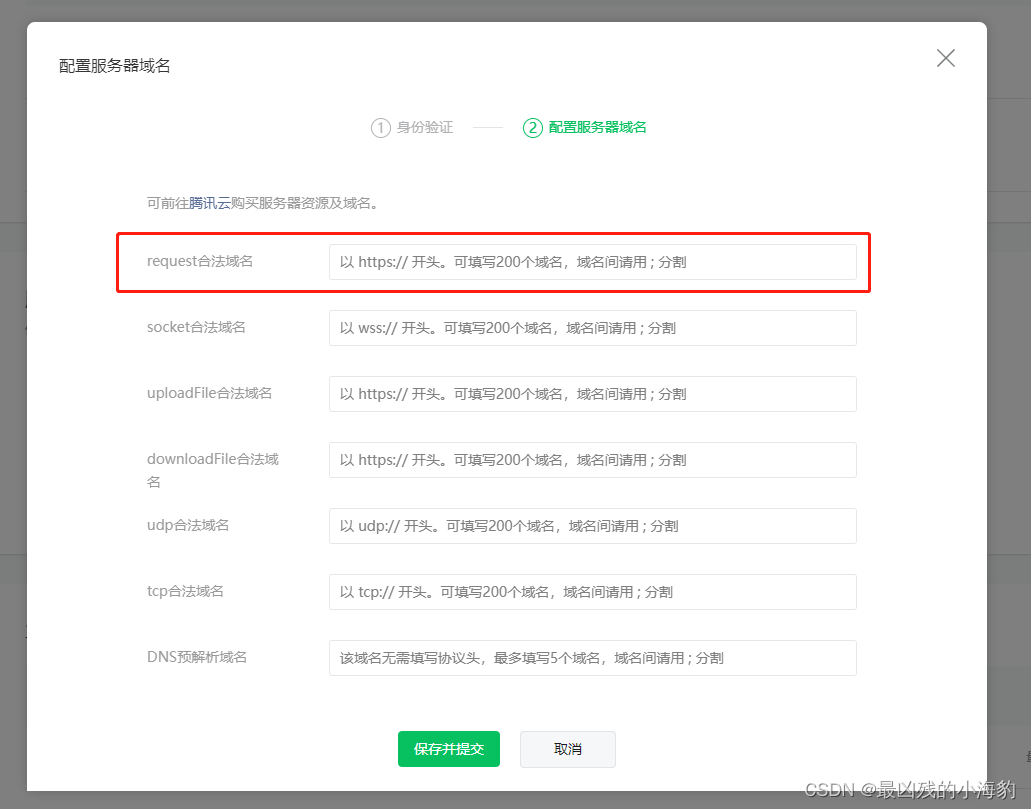Image resolution: width=1031 pixels, height=809 pixels.
Task: Click the socket合法域名 input field
Action: tap(592, 328)
